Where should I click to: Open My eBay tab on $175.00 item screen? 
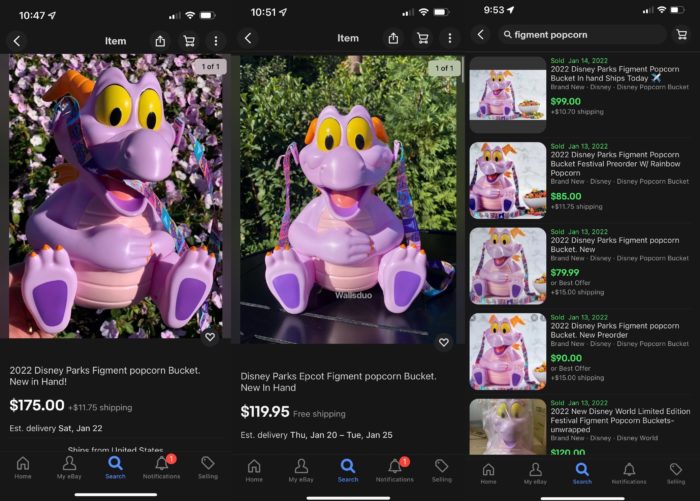[69, 468]
